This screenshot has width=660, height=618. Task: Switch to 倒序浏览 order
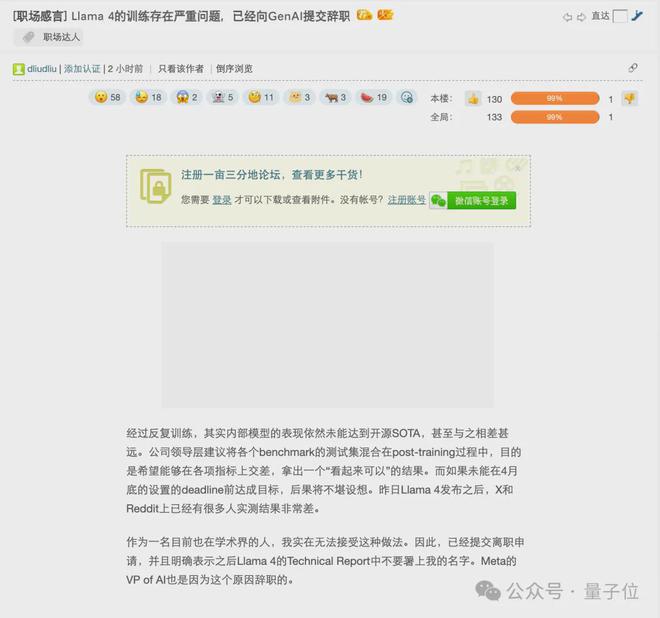click(234, 69)
